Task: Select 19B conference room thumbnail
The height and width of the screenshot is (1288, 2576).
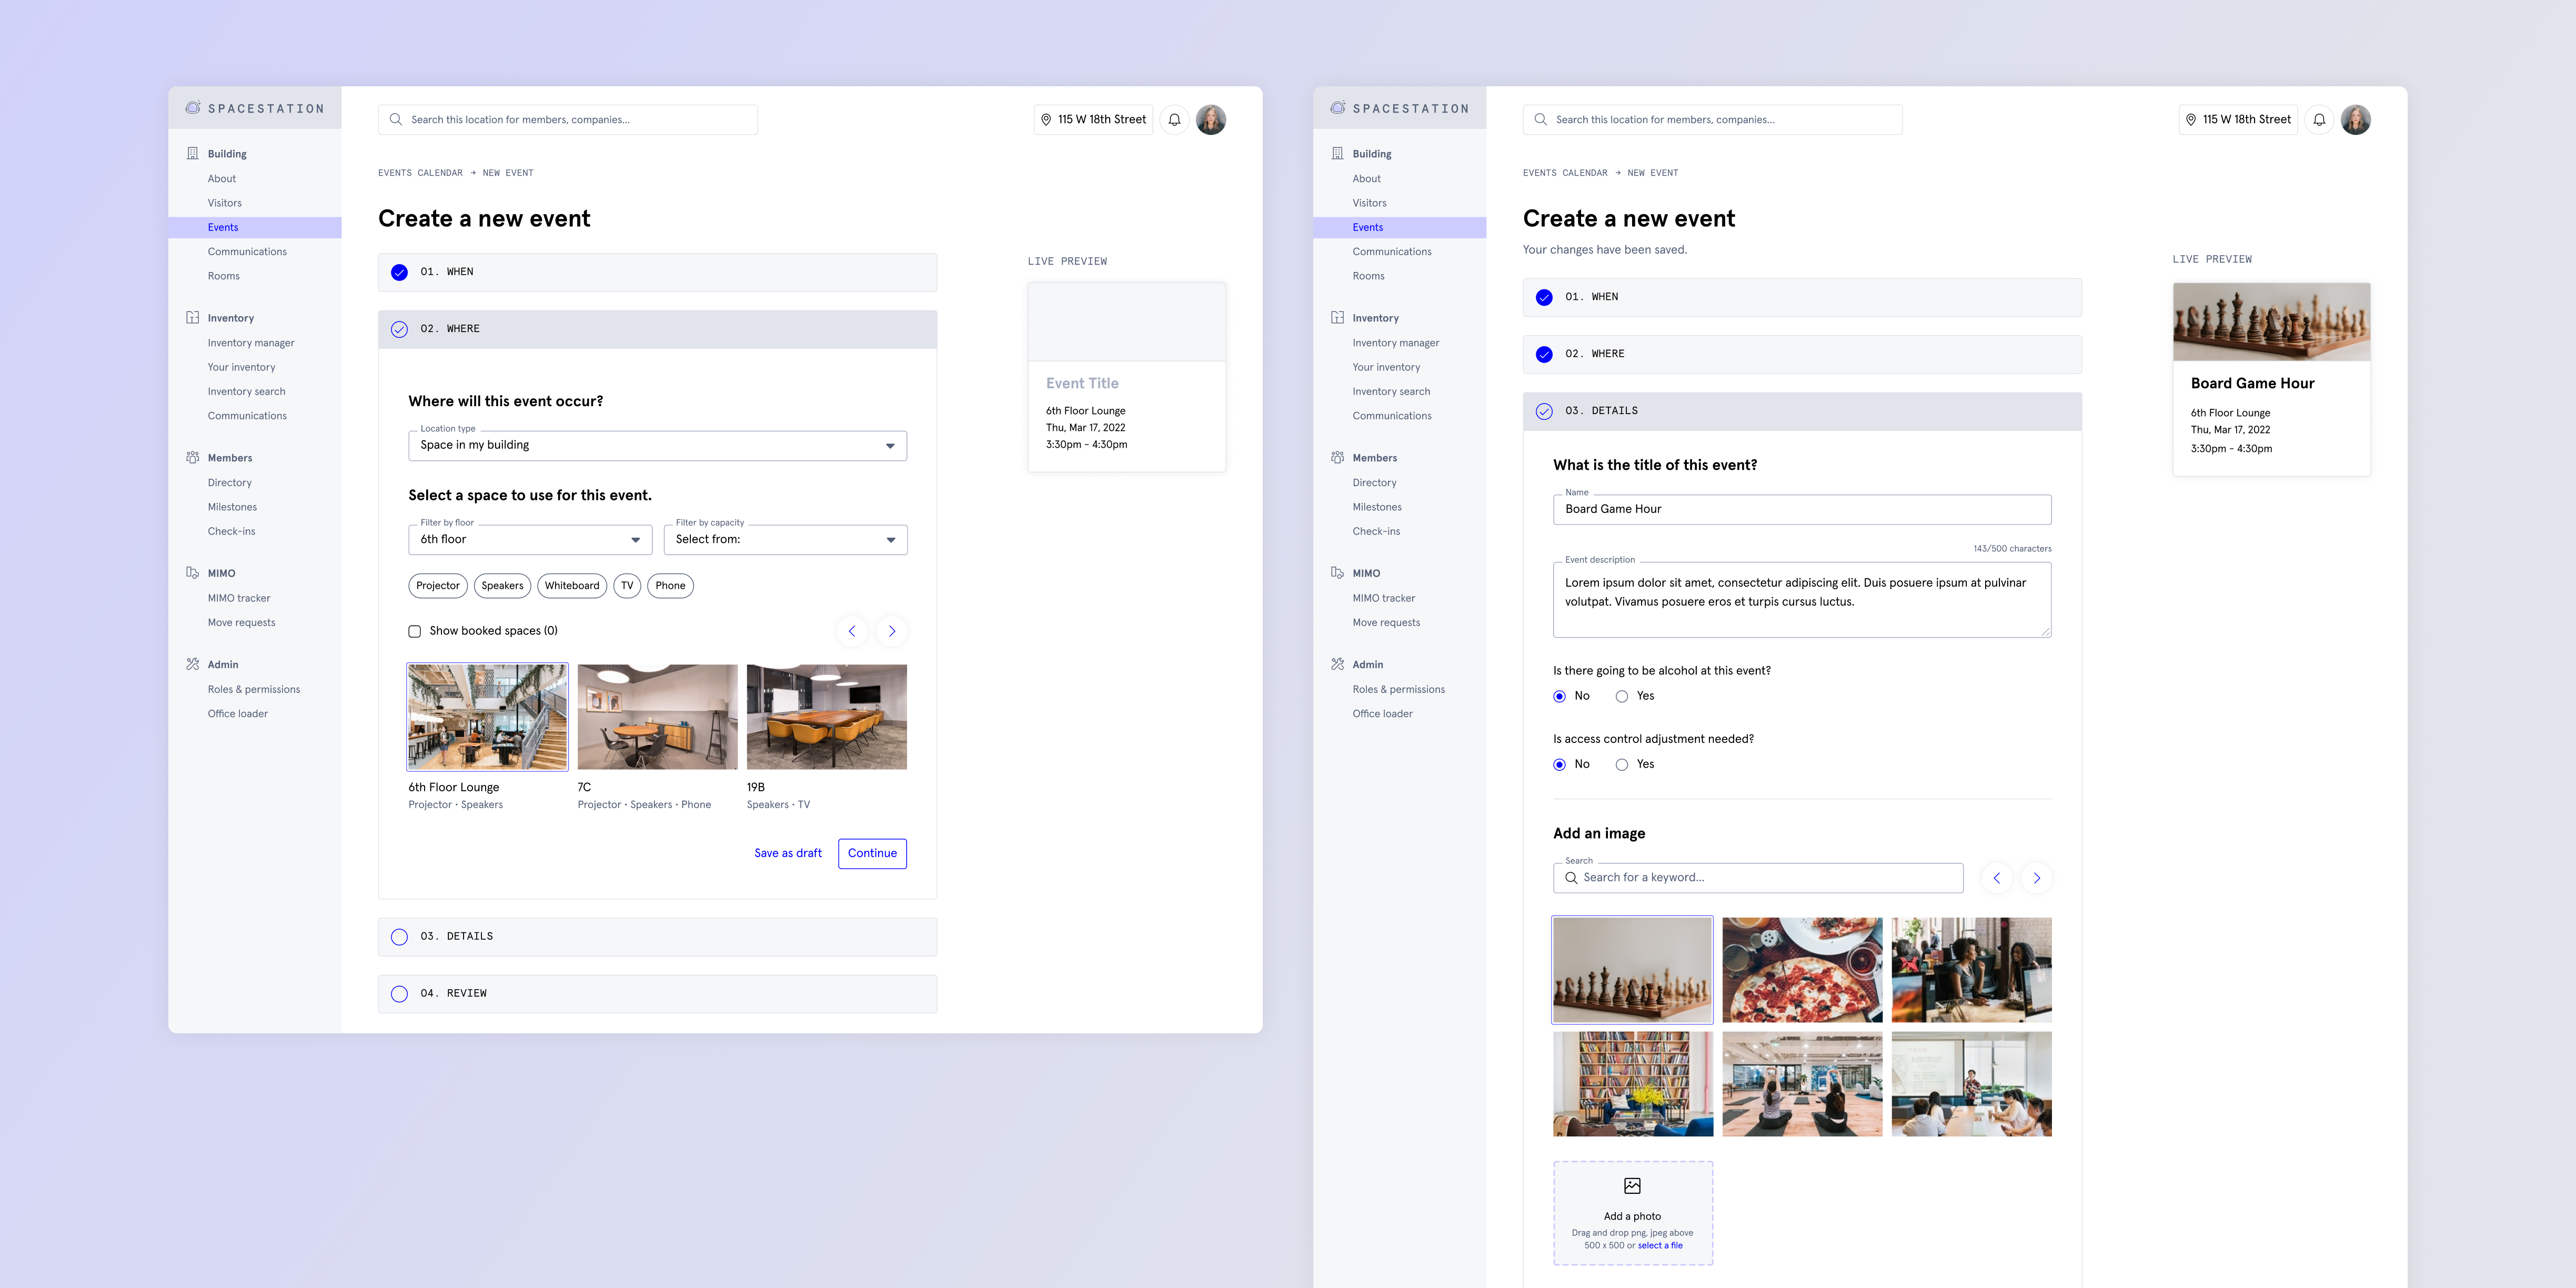Action: pyautogui.click(x=827, y=717)
